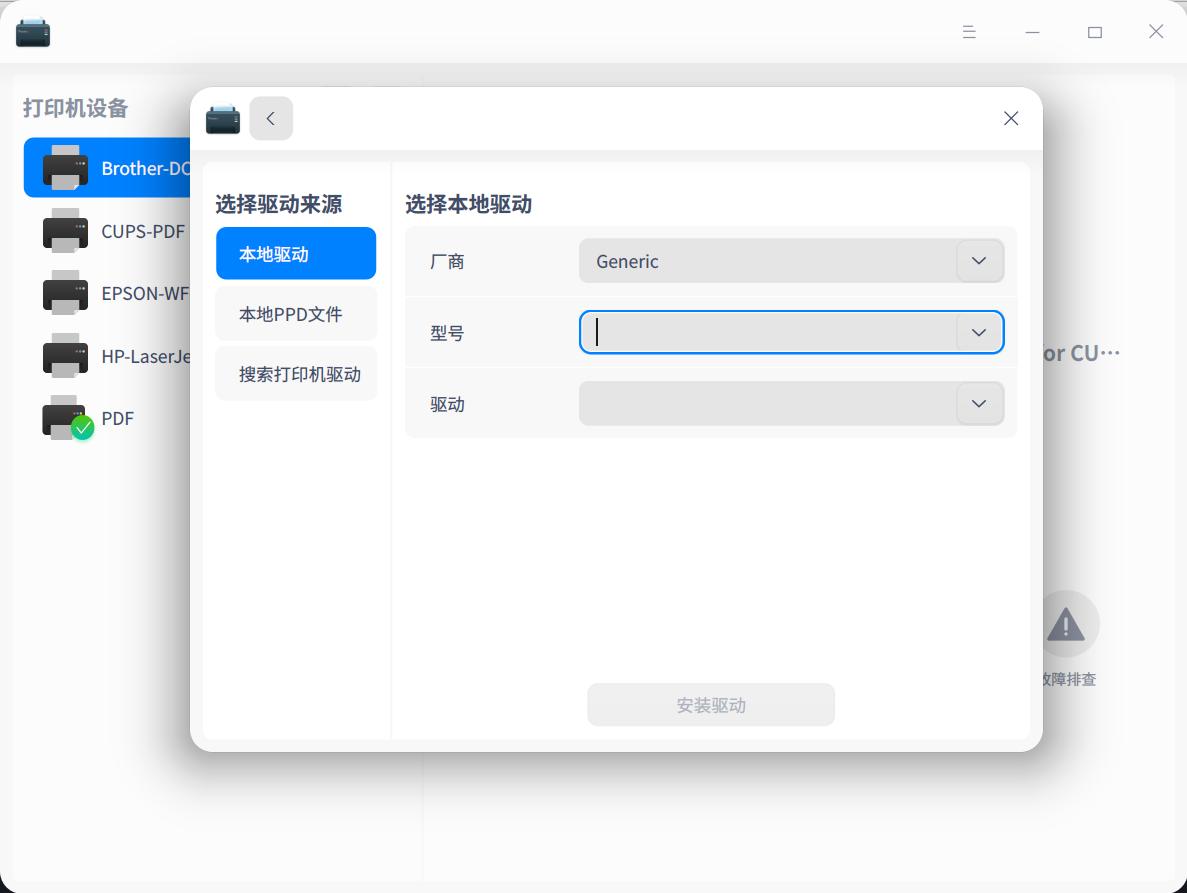
Task: Switch to 本地PPD文件 driver source
Action: pyautogui.click(x=296, y=313)
